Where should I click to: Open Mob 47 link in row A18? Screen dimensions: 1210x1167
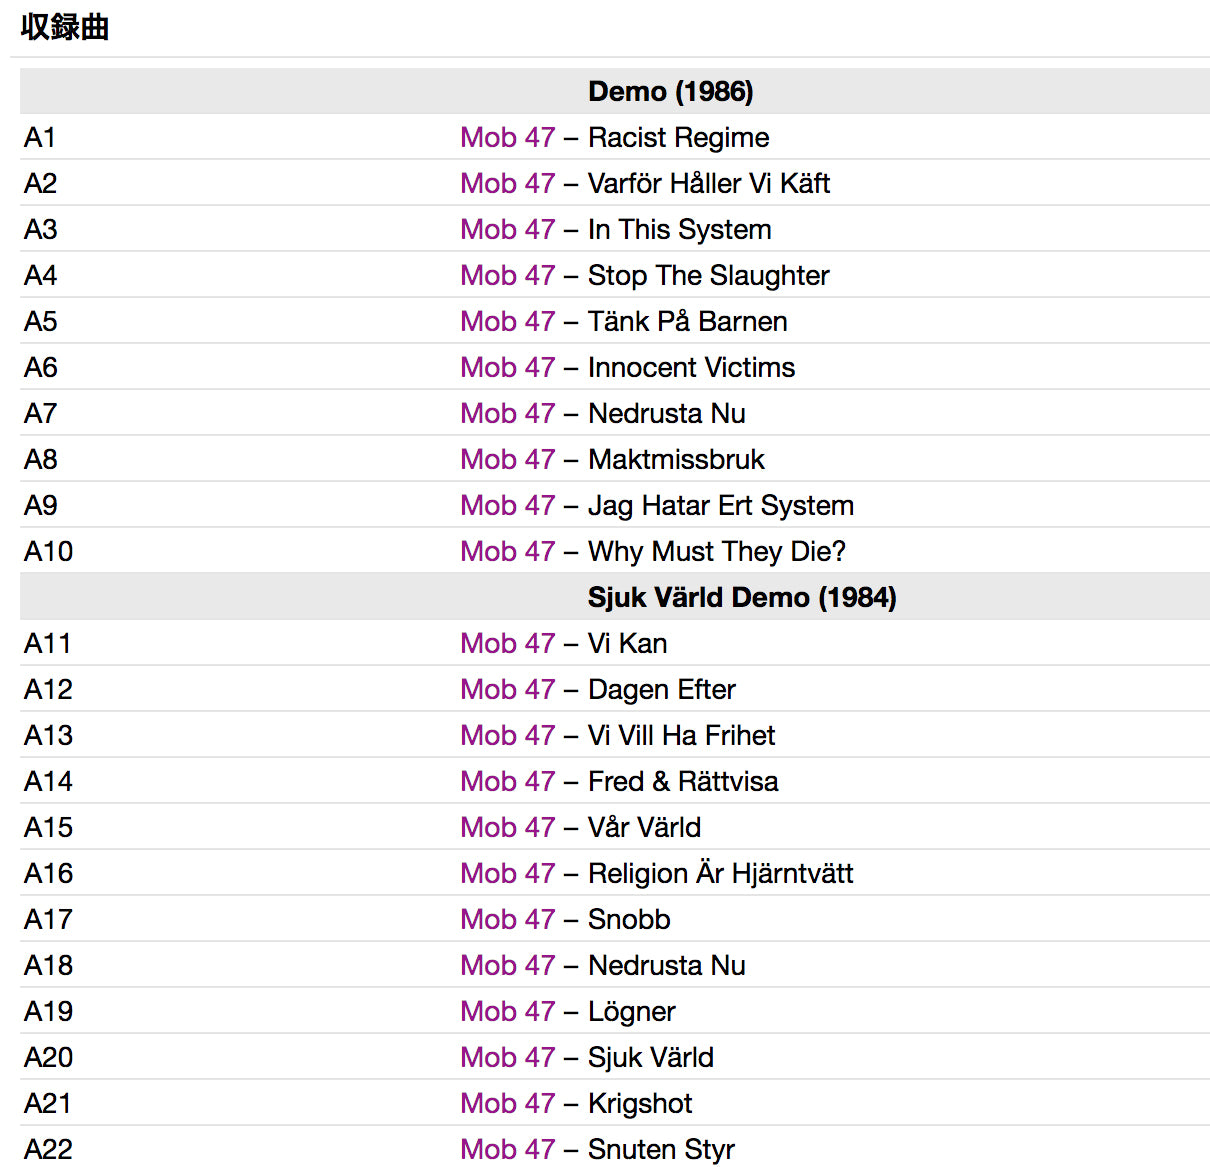coord(507,965)
